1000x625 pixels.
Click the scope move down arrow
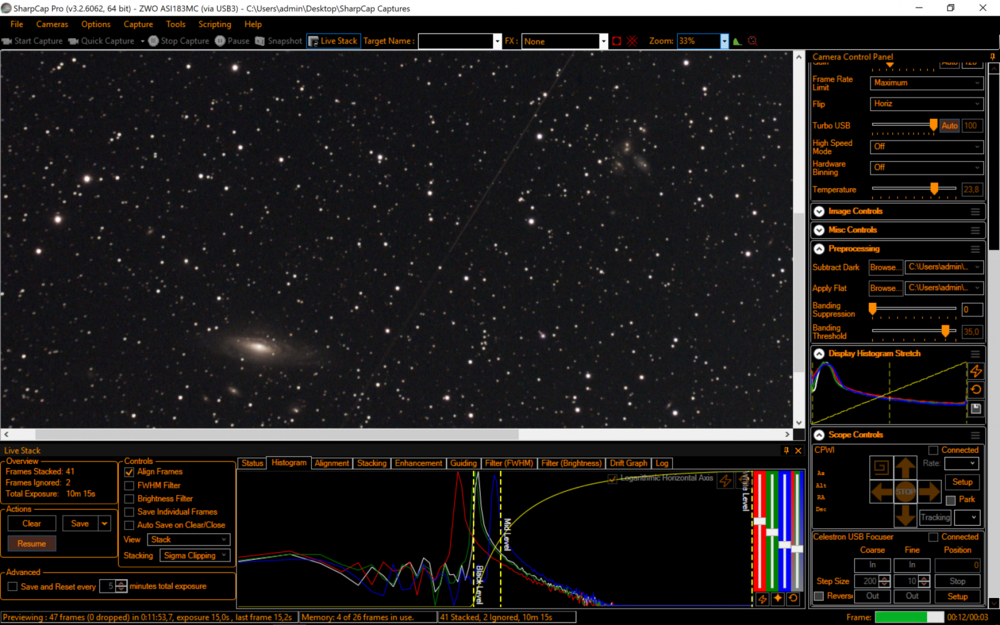click(905, 514)
